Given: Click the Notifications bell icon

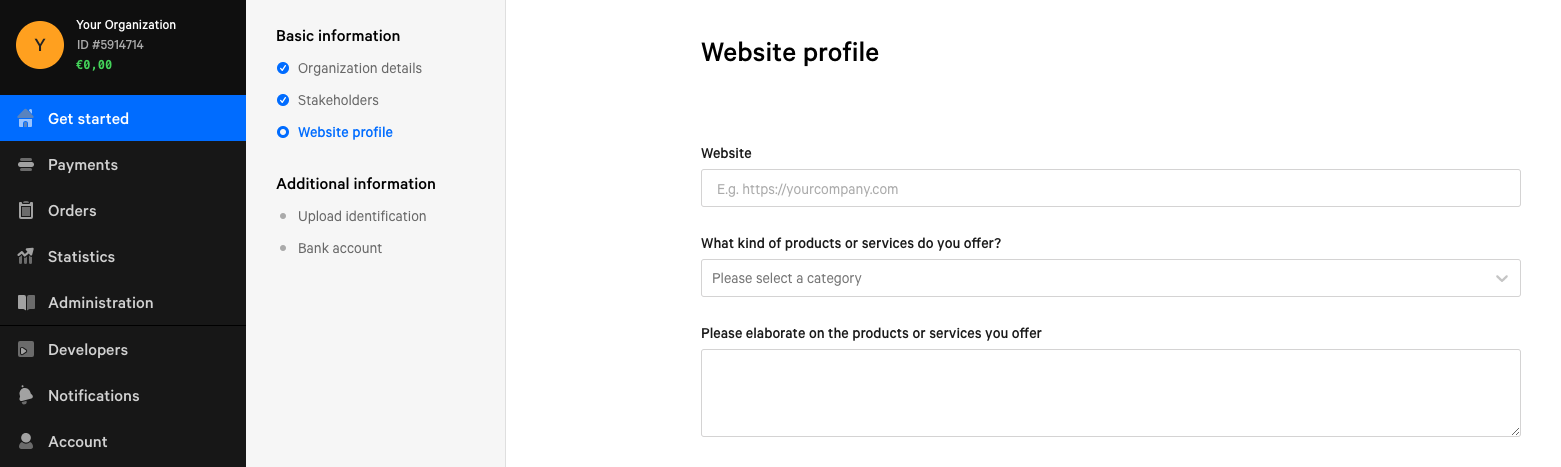Looking at the screenshot, I should 26,395.
